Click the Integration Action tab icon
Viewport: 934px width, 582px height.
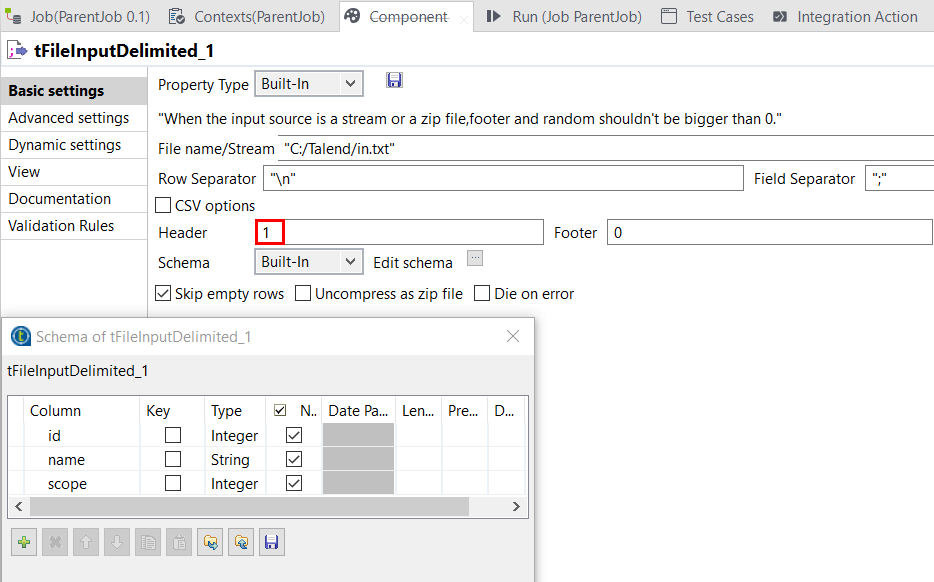[780, 17]
